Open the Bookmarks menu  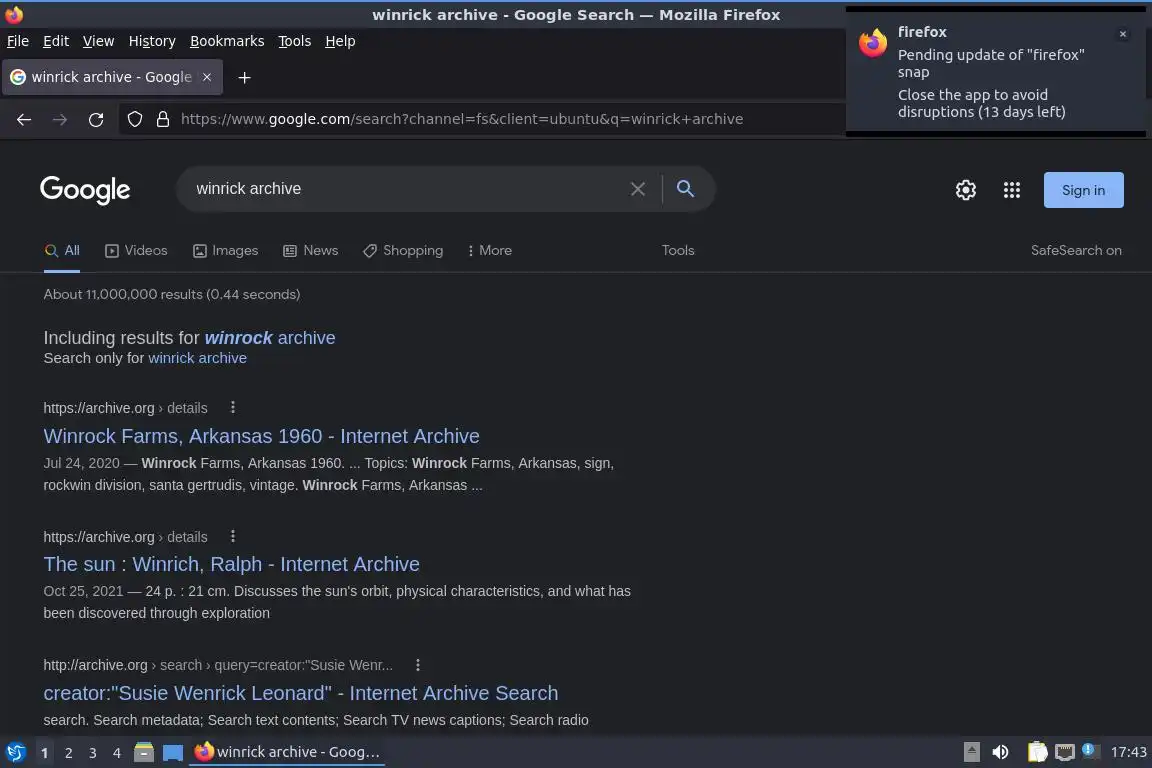tap(227, 41)
